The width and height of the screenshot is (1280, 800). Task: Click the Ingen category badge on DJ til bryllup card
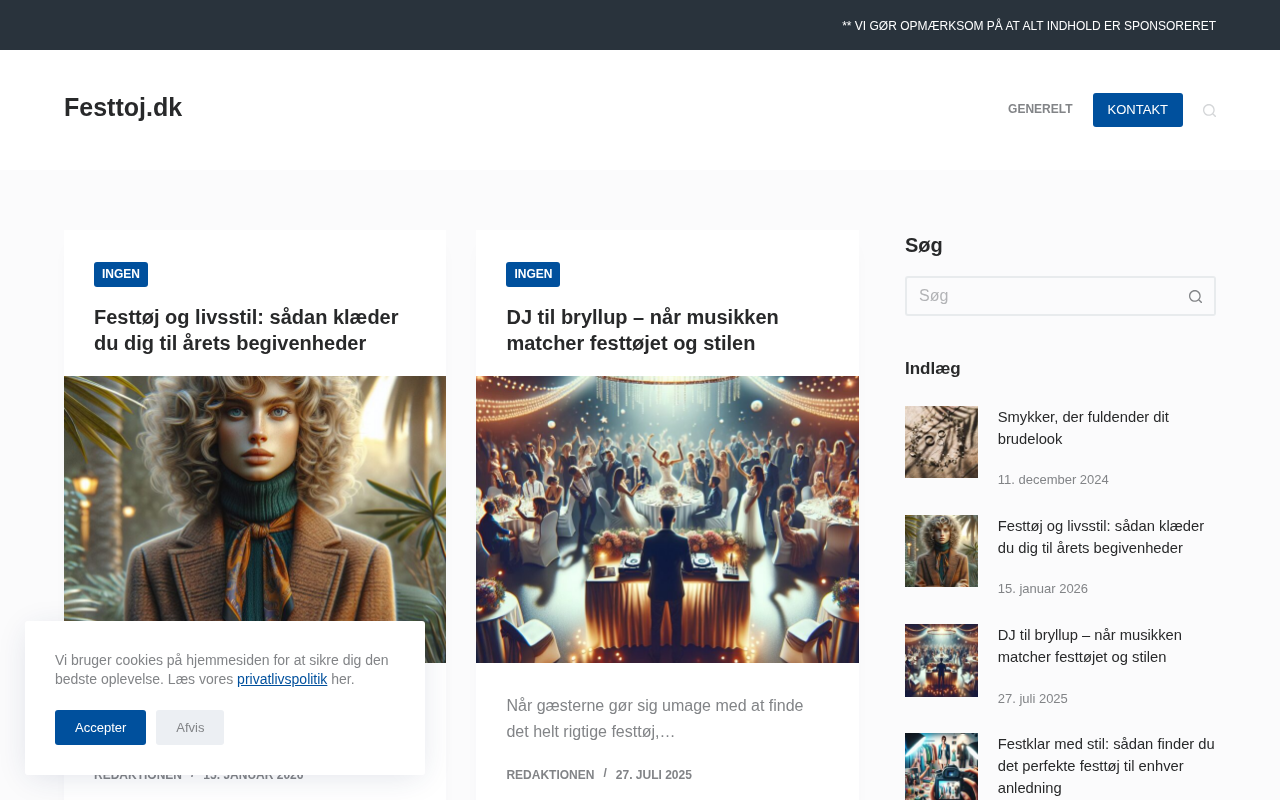point(533,274)
